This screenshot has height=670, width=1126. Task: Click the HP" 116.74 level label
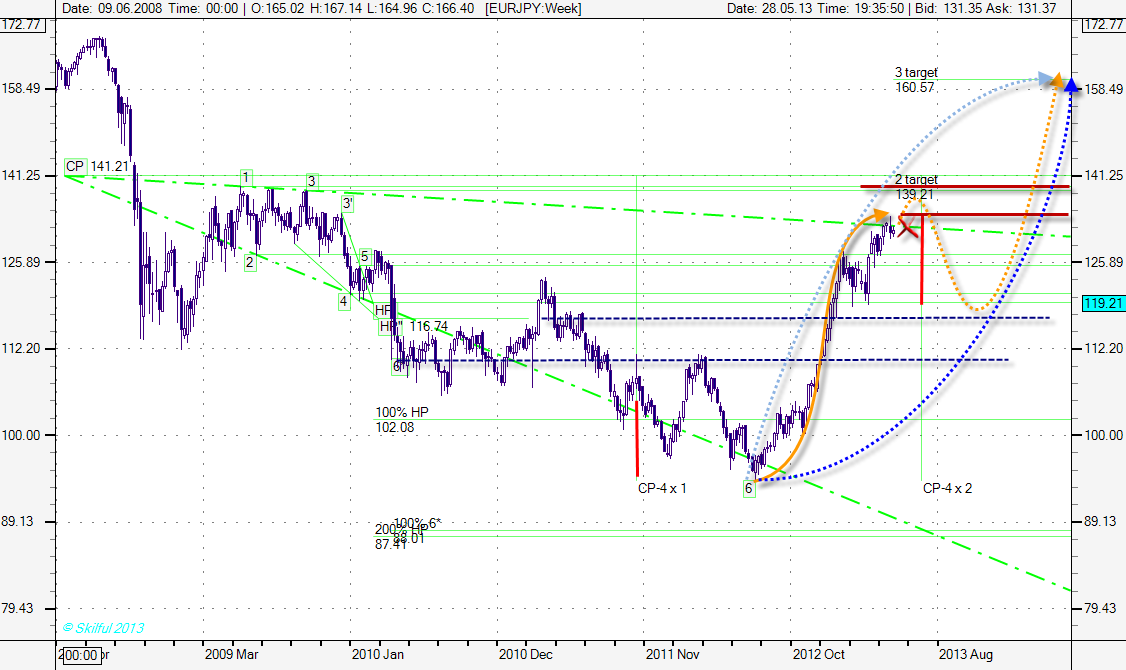click(x=413, y=326)
